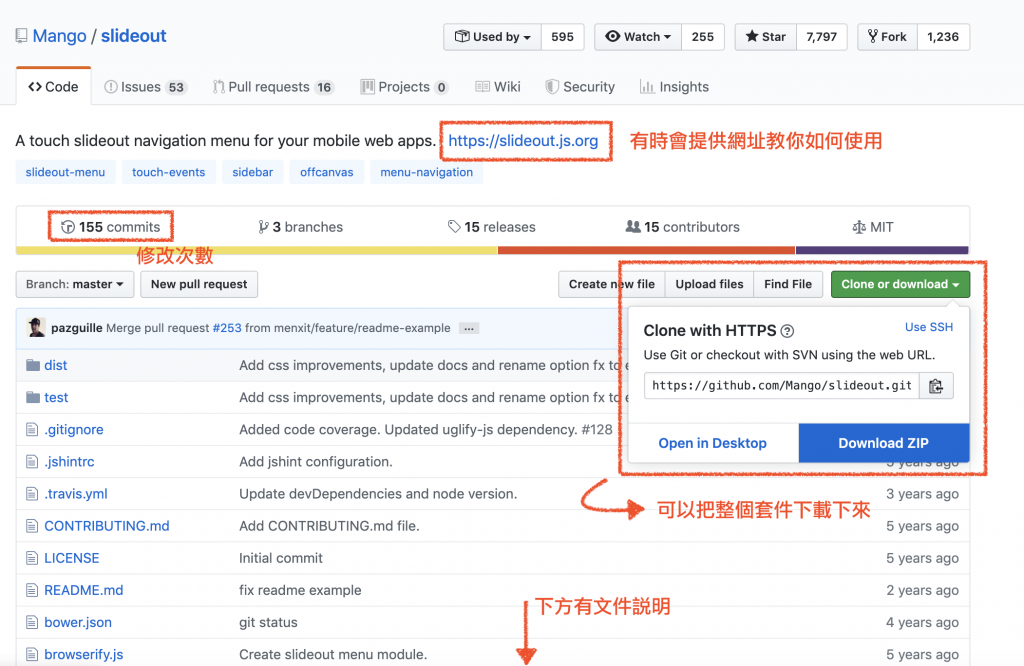Open the README.md file

pyautogui.click(x=84, y=590)
